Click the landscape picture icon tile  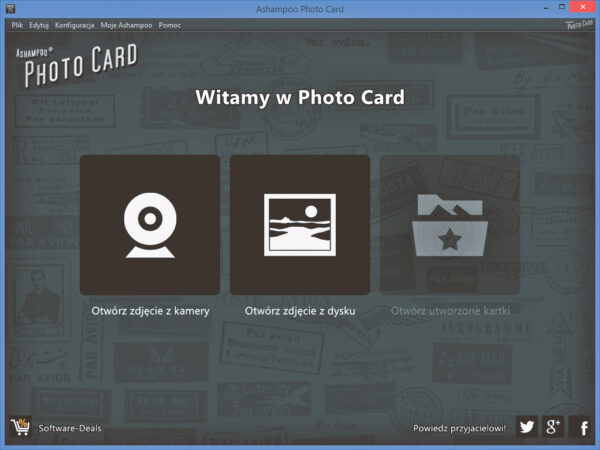coord(300,225)
